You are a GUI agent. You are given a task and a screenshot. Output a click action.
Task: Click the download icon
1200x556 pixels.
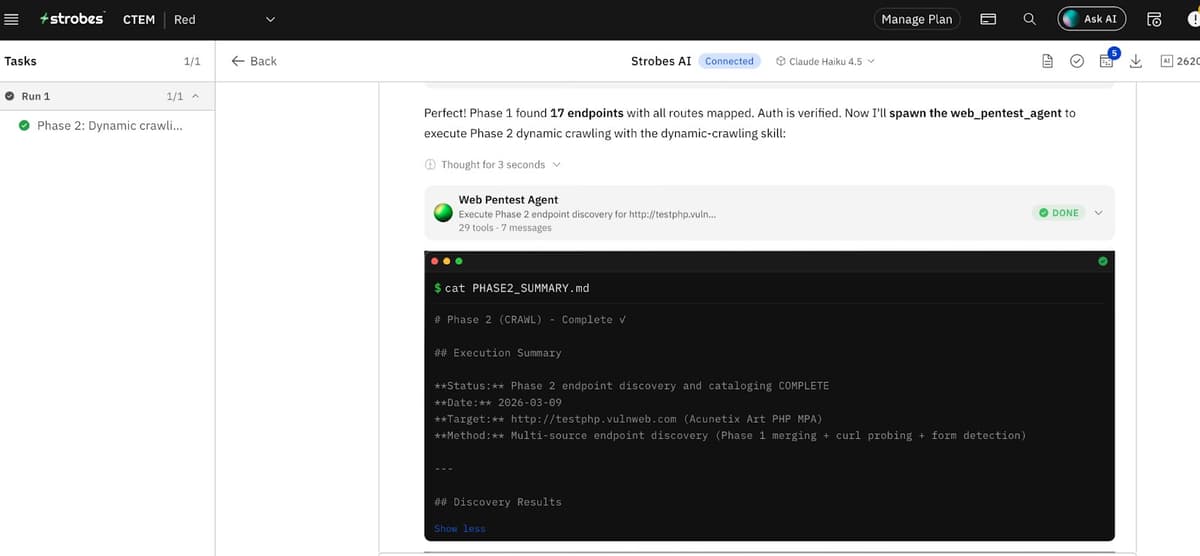[x=1136, y=61]
